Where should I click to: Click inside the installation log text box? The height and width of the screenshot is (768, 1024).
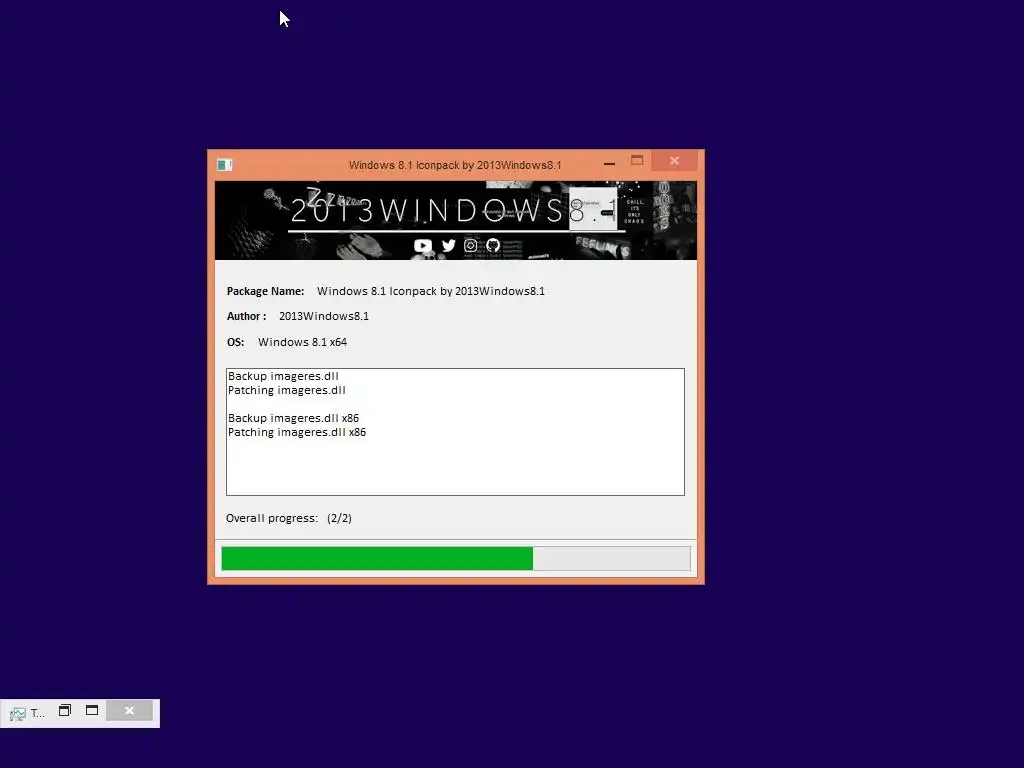coord(455,432)
